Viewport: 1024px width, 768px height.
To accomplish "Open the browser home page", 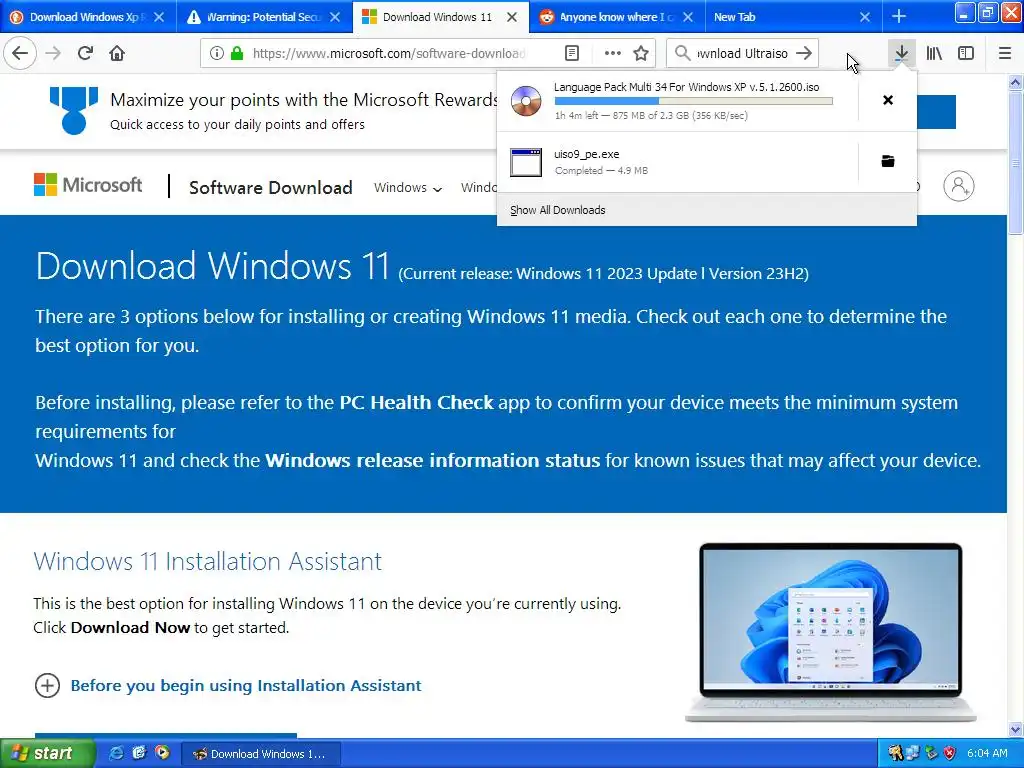I will (117, 53).
